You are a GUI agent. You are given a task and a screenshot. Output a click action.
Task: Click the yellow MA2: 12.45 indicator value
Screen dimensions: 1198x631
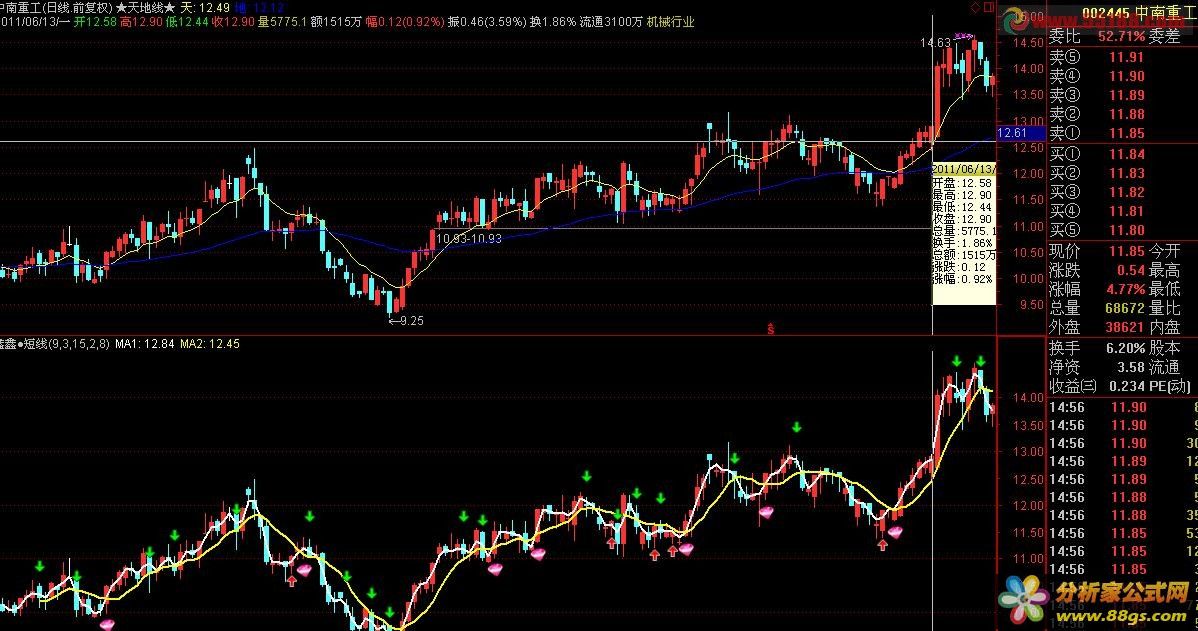point(209,344)
